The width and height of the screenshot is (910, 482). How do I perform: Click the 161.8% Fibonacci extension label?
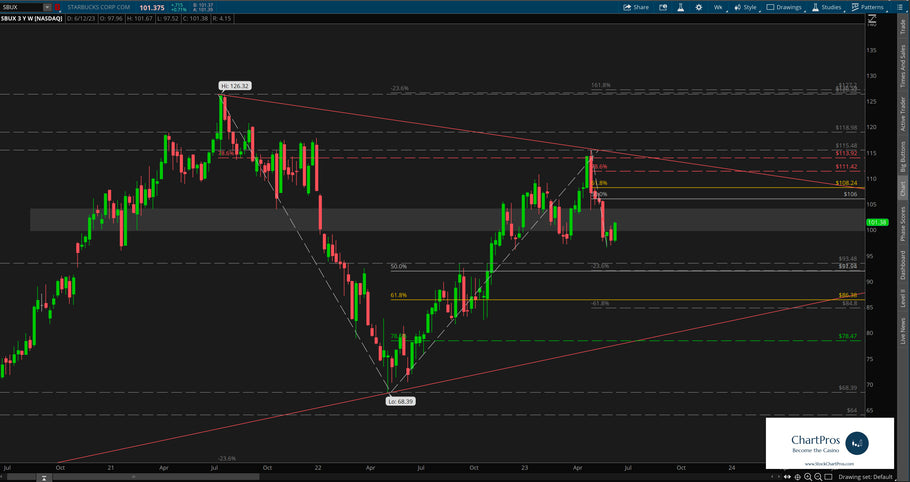[x=601, y=85]
